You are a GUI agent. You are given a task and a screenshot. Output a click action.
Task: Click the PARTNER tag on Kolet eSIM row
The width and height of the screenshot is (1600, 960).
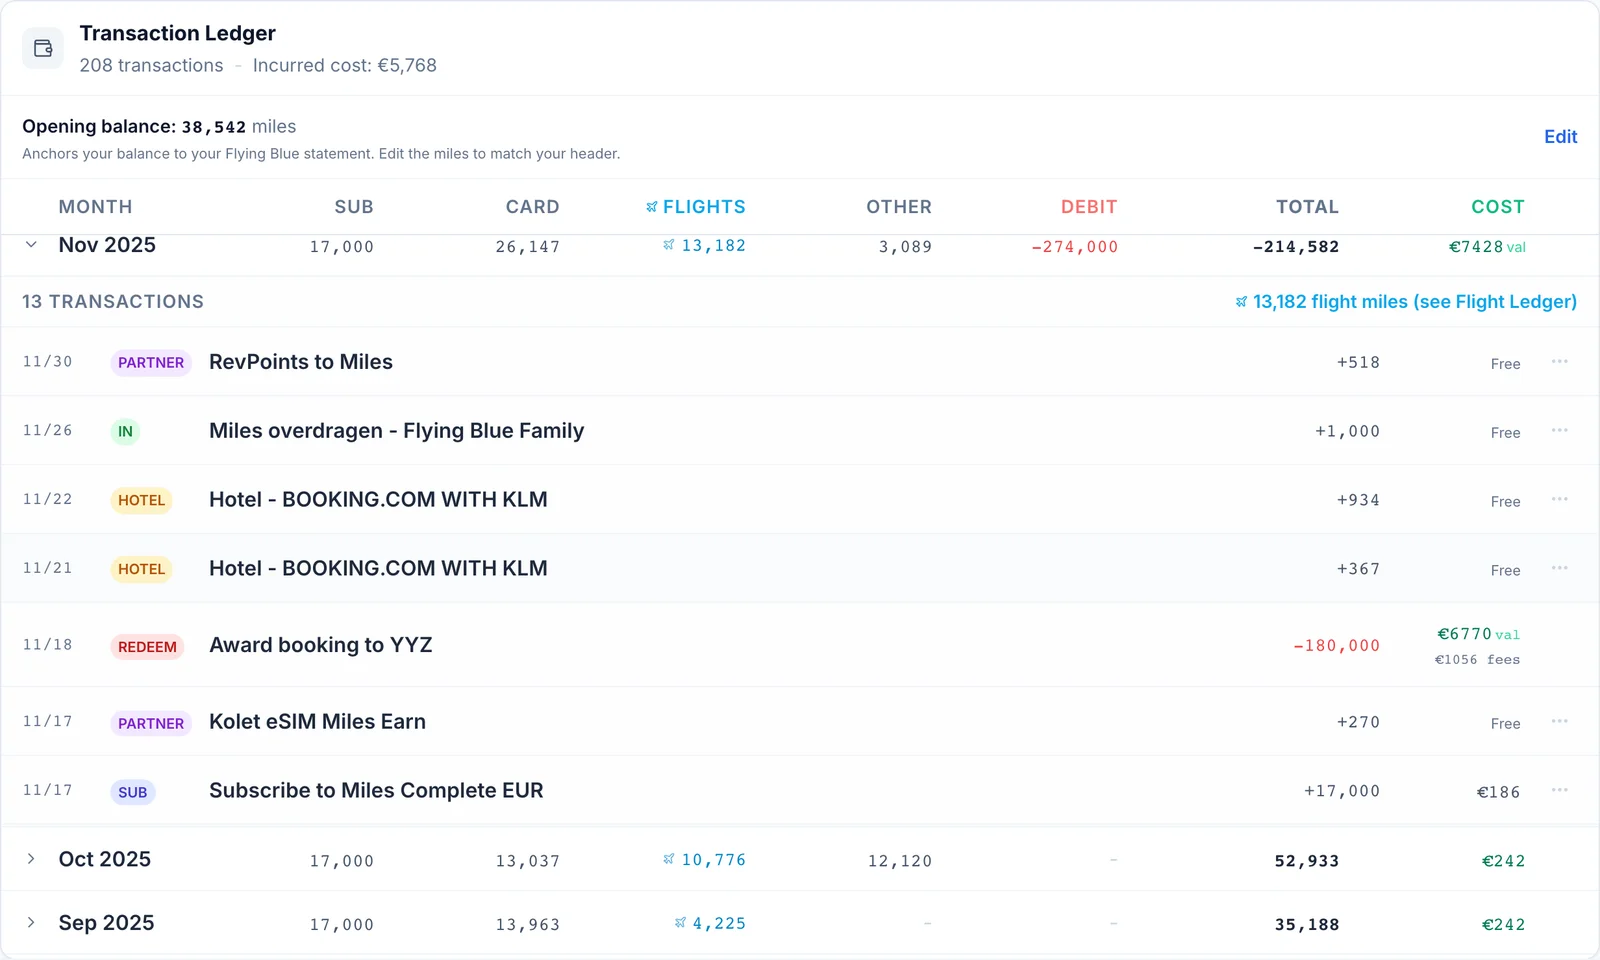pyautogui.click(x=151, y=724)
